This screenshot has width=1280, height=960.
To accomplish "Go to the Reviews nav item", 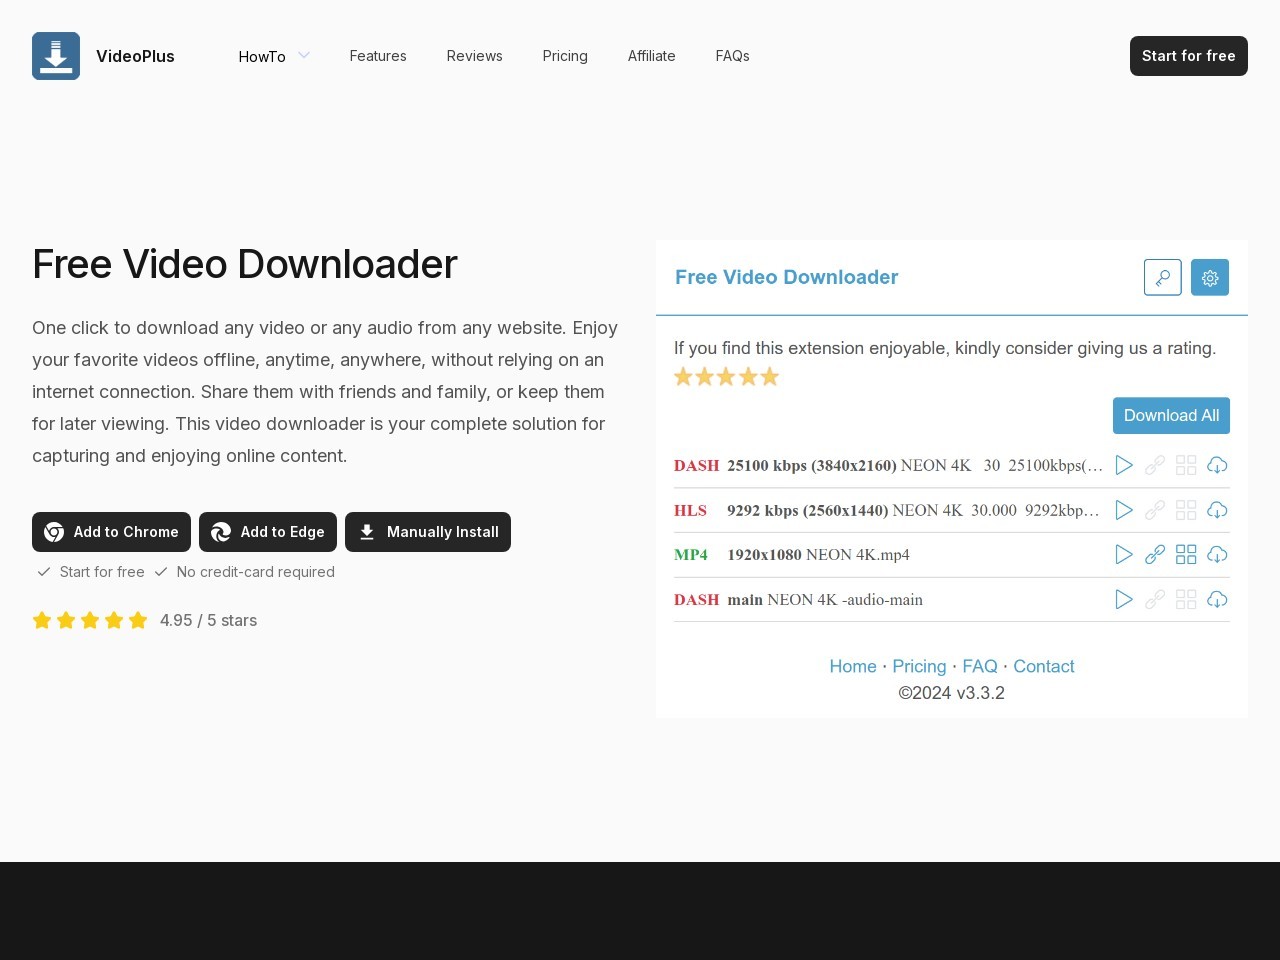I will coord(474,56).
